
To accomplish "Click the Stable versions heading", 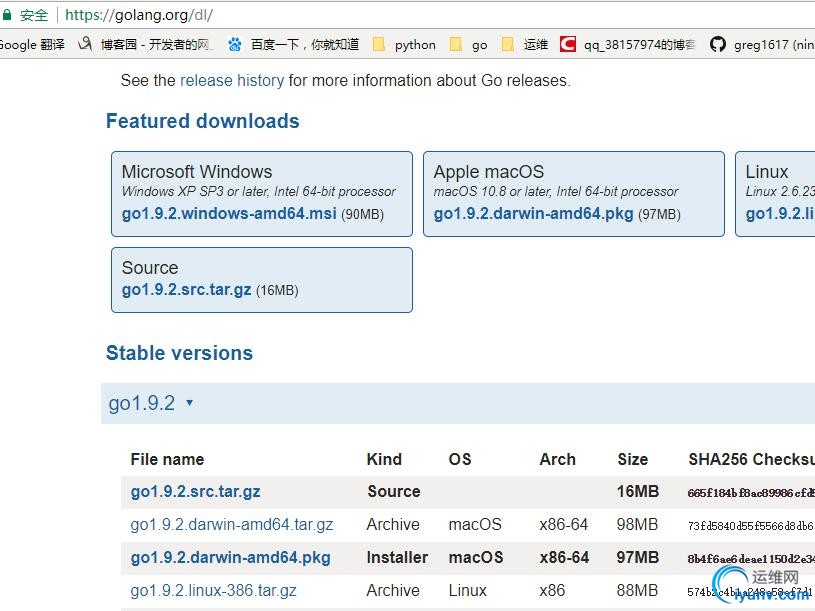I will click(x=179, y=353).
